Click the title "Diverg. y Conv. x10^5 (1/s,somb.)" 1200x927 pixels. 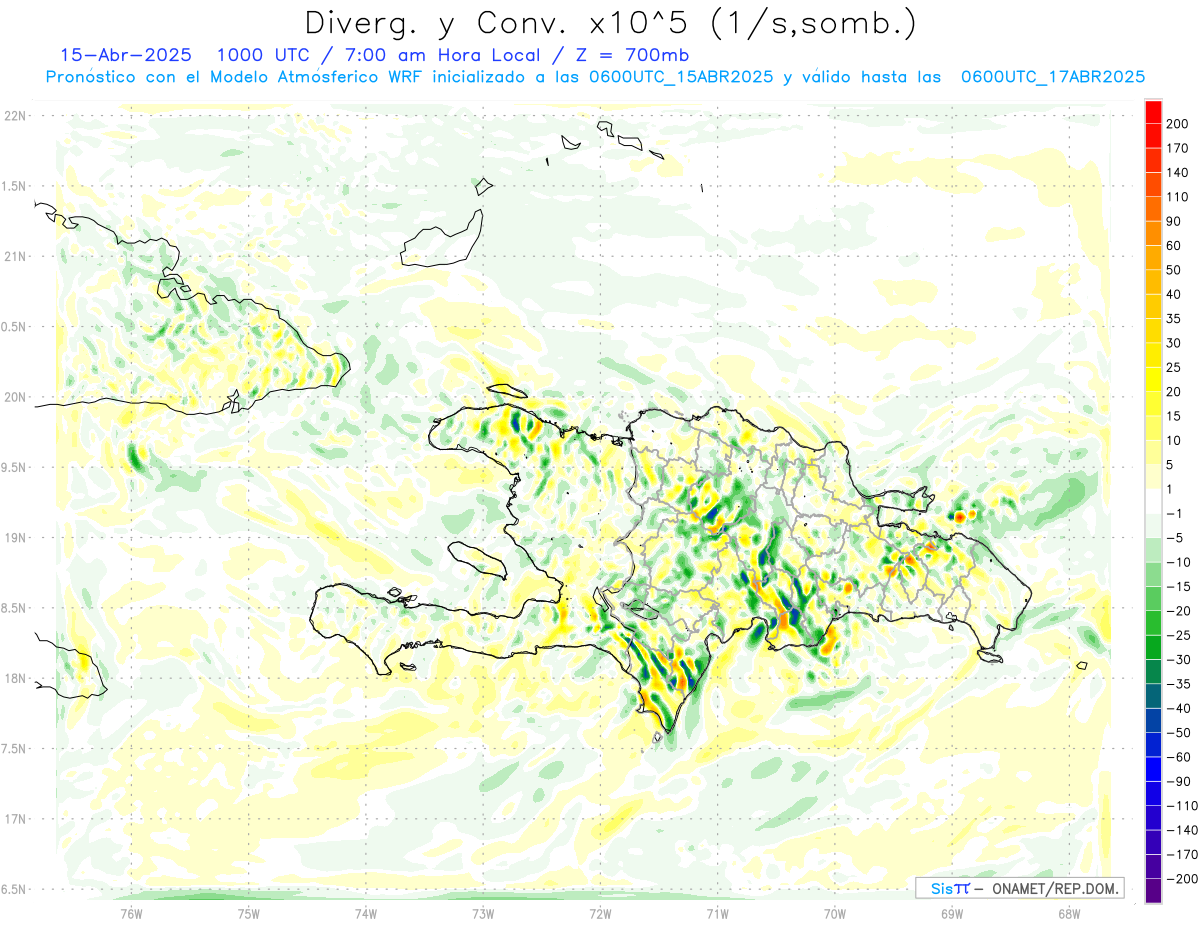610,23
